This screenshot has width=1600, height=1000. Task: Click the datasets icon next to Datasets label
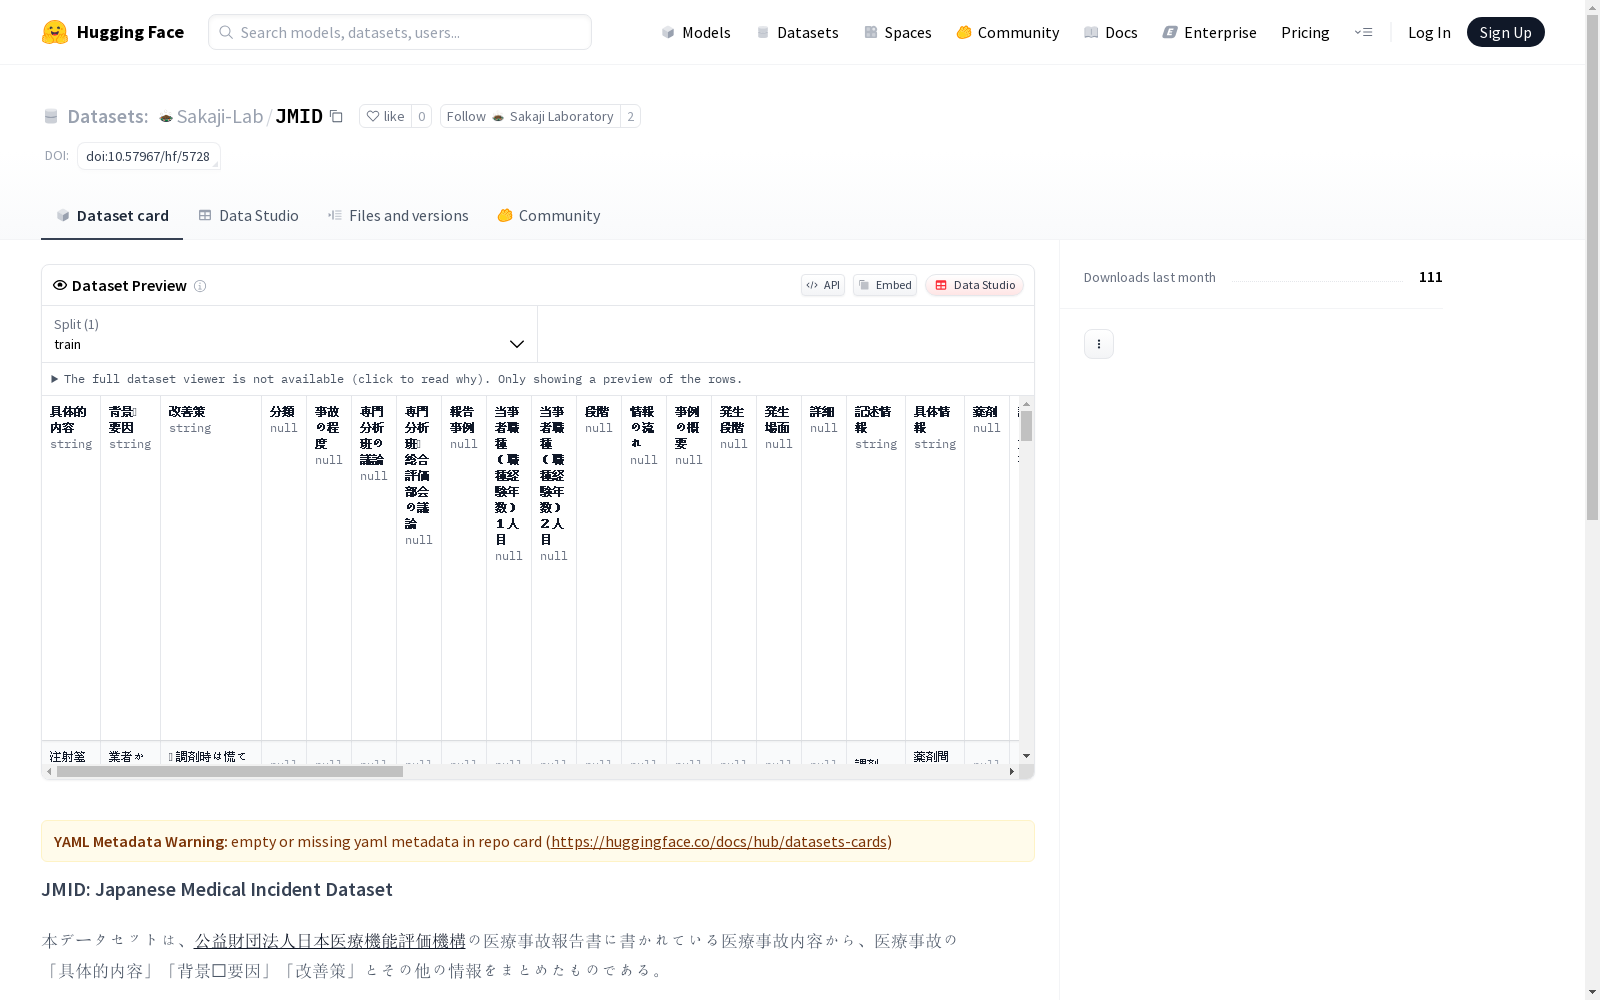coord(51,117)
